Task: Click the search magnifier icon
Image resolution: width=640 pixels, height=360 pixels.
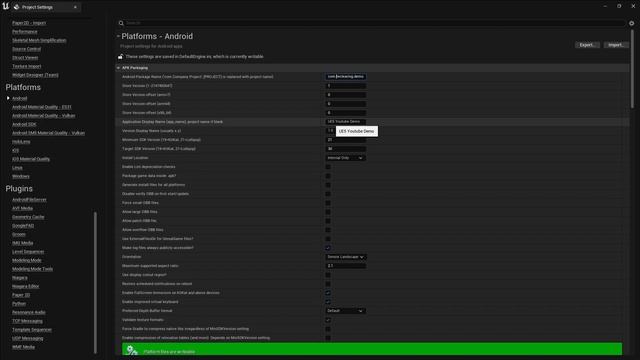Action: tap(121, 23)
